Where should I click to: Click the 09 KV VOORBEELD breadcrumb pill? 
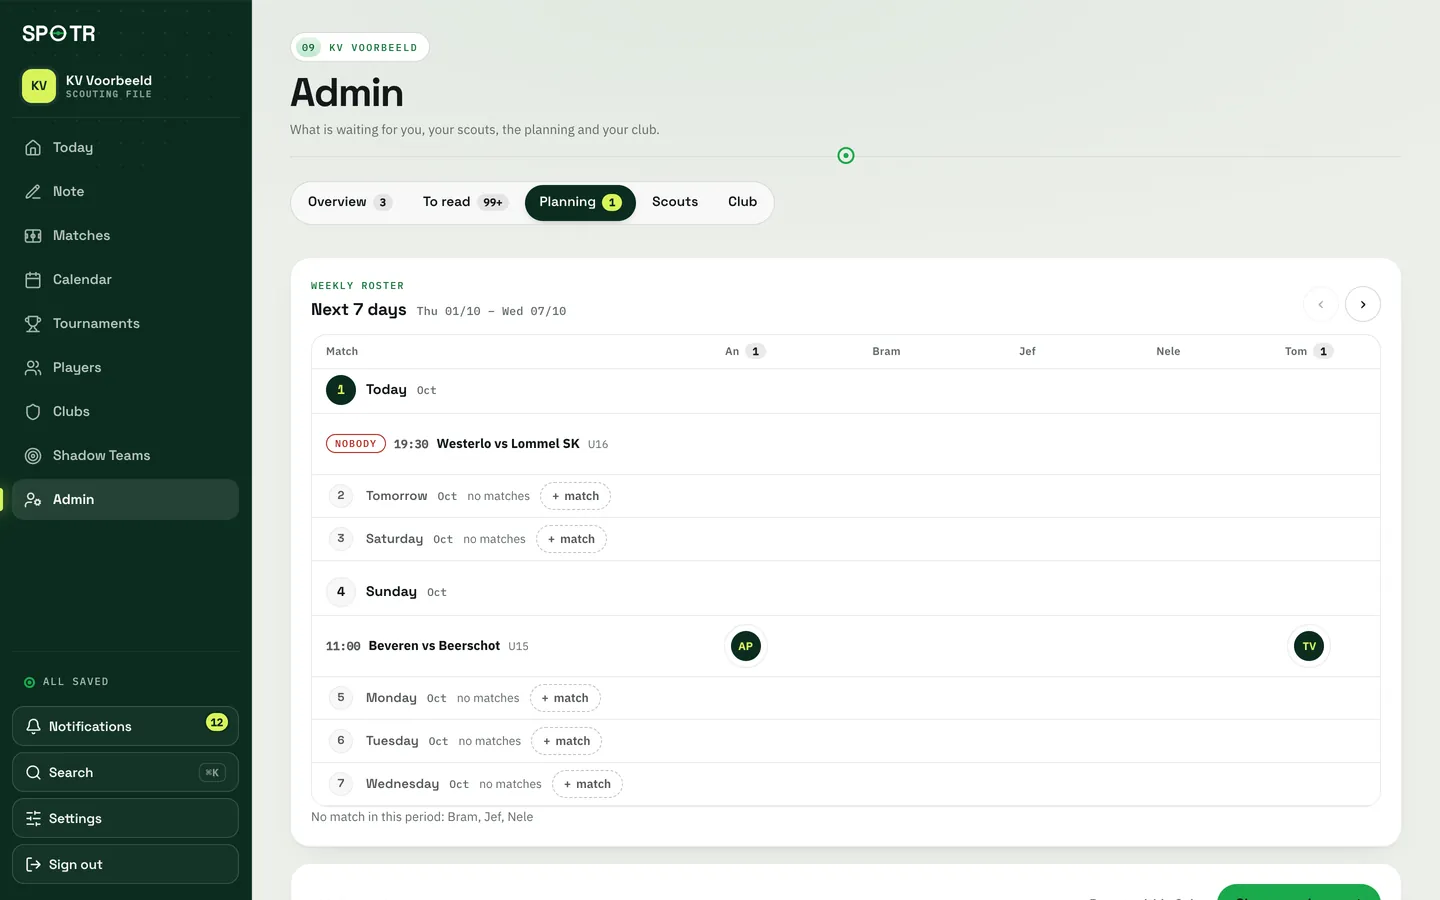click(x=360, y=47)
